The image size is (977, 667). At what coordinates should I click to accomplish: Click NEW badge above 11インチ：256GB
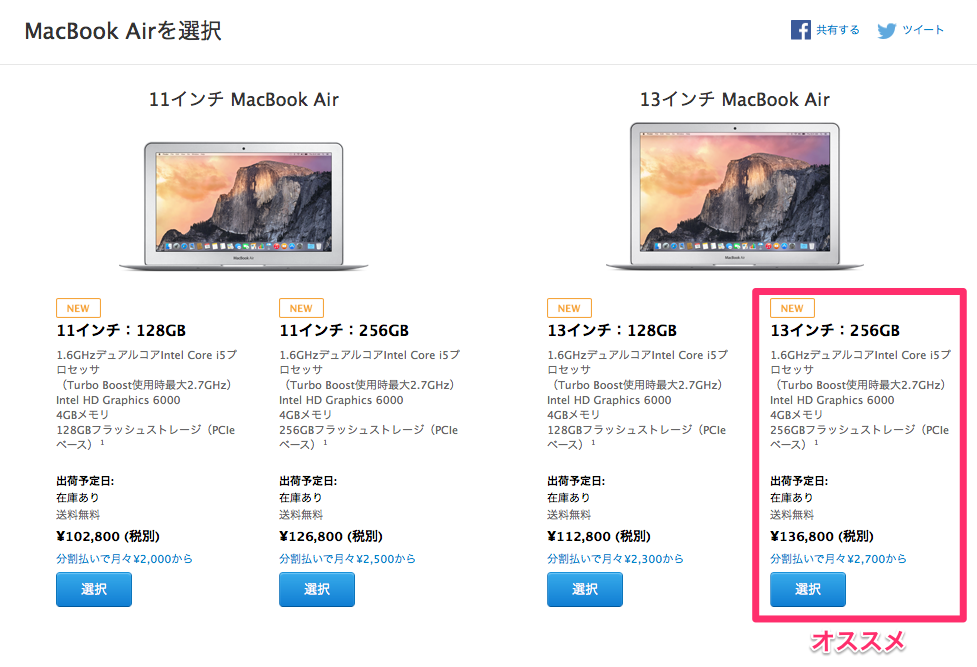coord(302,308)
